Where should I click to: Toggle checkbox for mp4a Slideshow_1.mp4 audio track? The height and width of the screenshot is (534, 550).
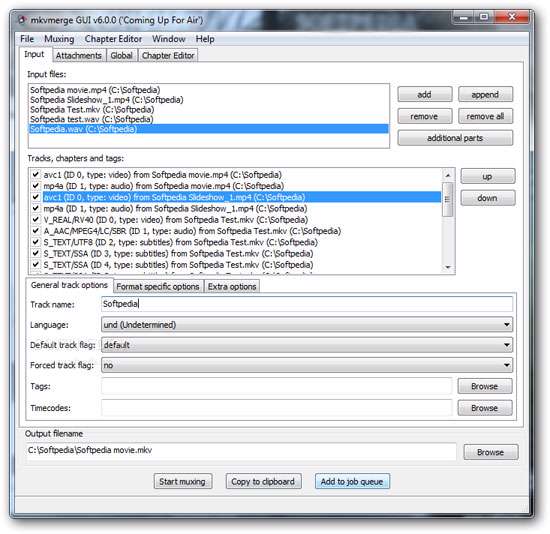click(x=35, y=208)
